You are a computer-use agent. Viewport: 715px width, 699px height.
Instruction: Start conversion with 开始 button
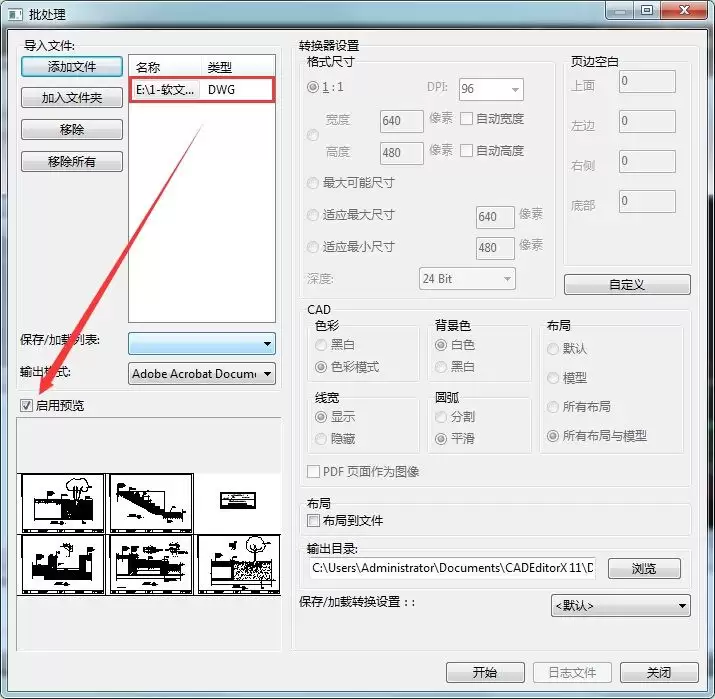[485, 672]
